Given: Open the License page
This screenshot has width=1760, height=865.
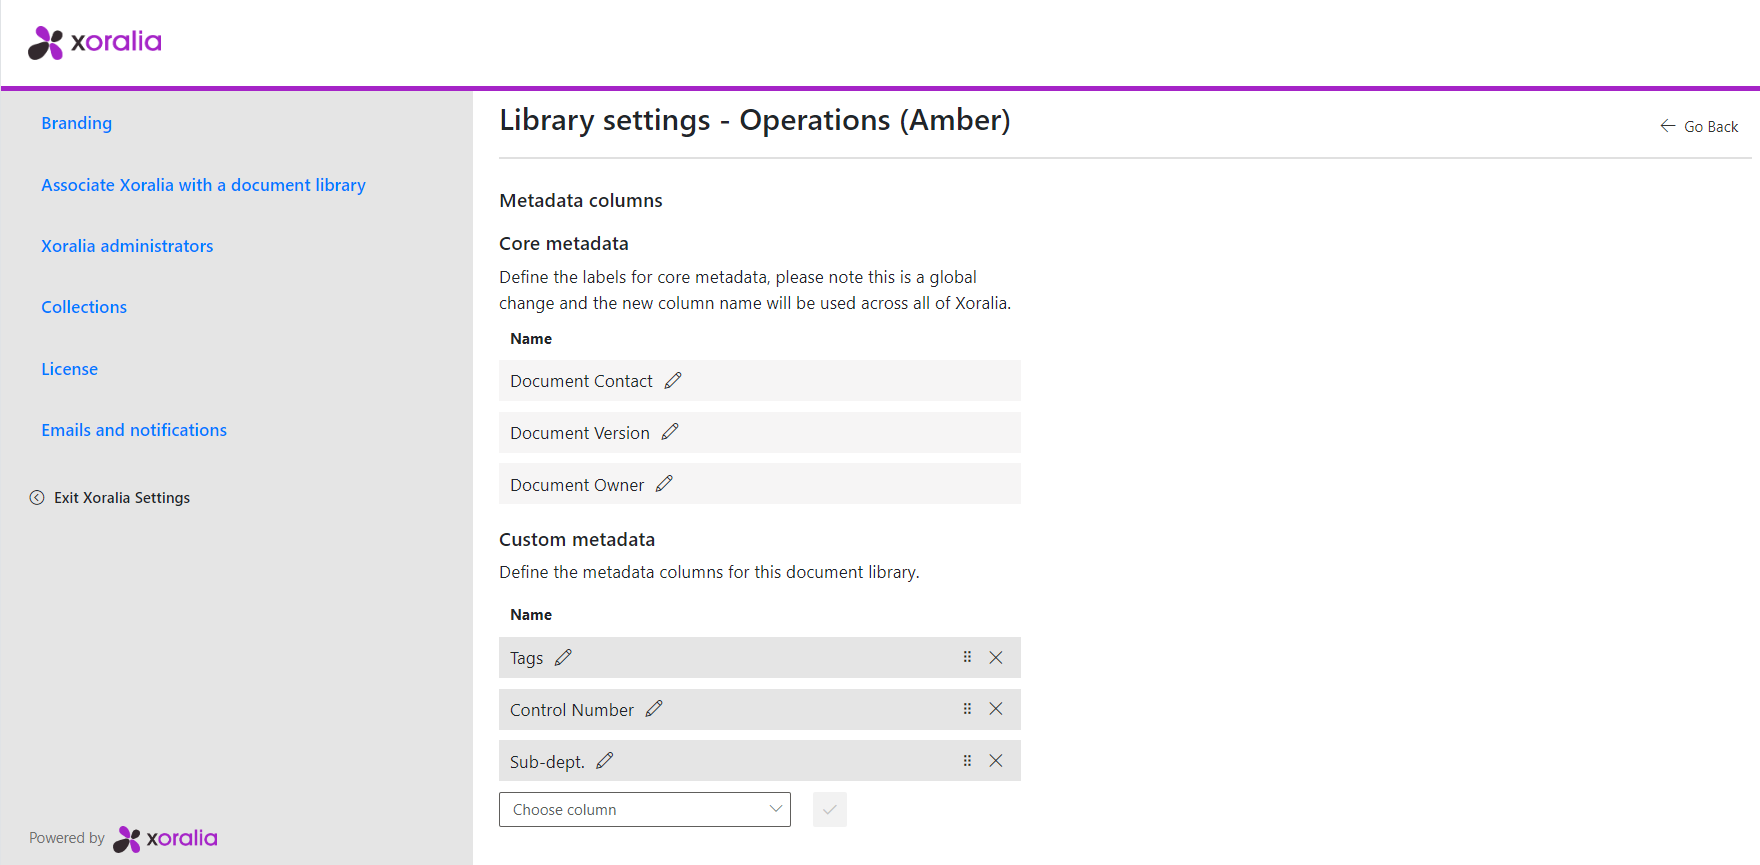Looking at the screenshot, I should point(70,369).
